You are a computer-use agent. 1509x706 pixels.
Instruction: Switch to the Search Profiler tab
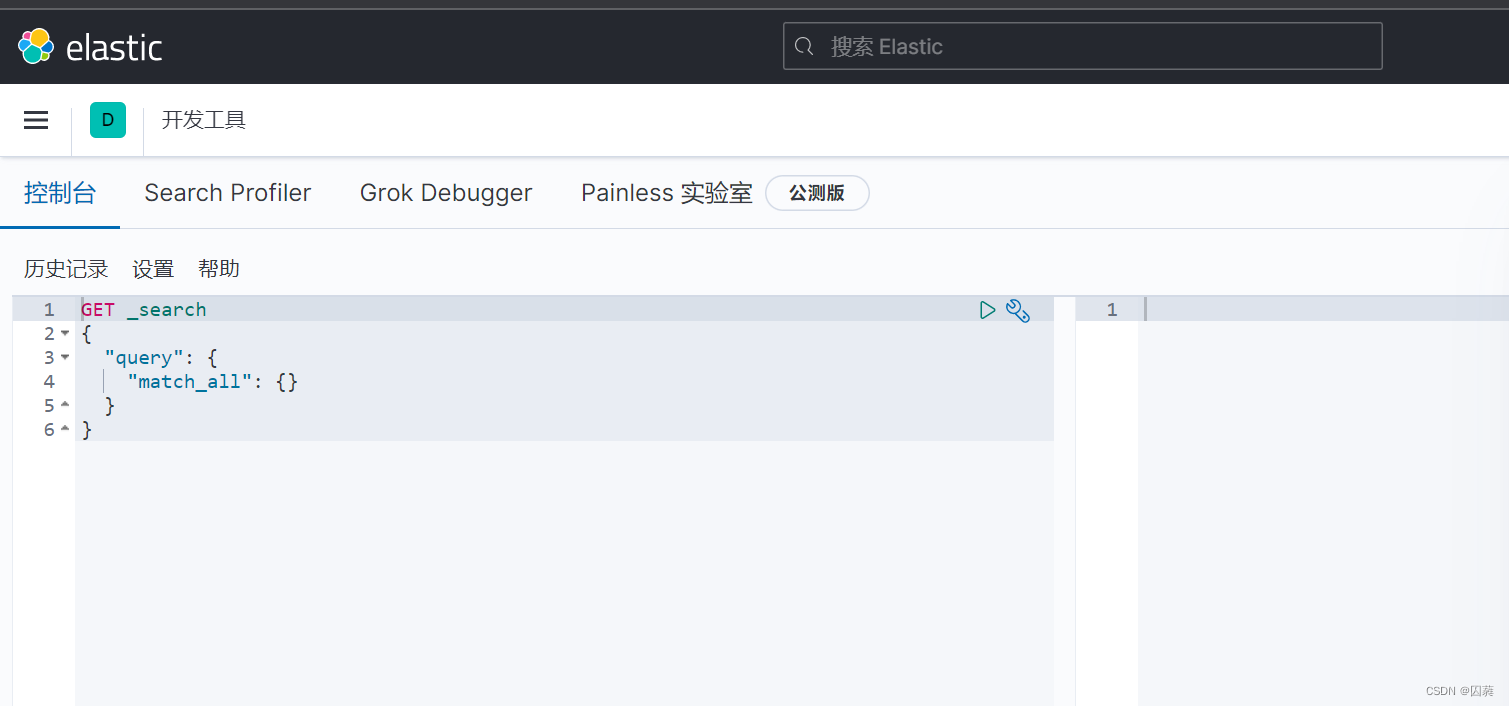pos(228,193)
